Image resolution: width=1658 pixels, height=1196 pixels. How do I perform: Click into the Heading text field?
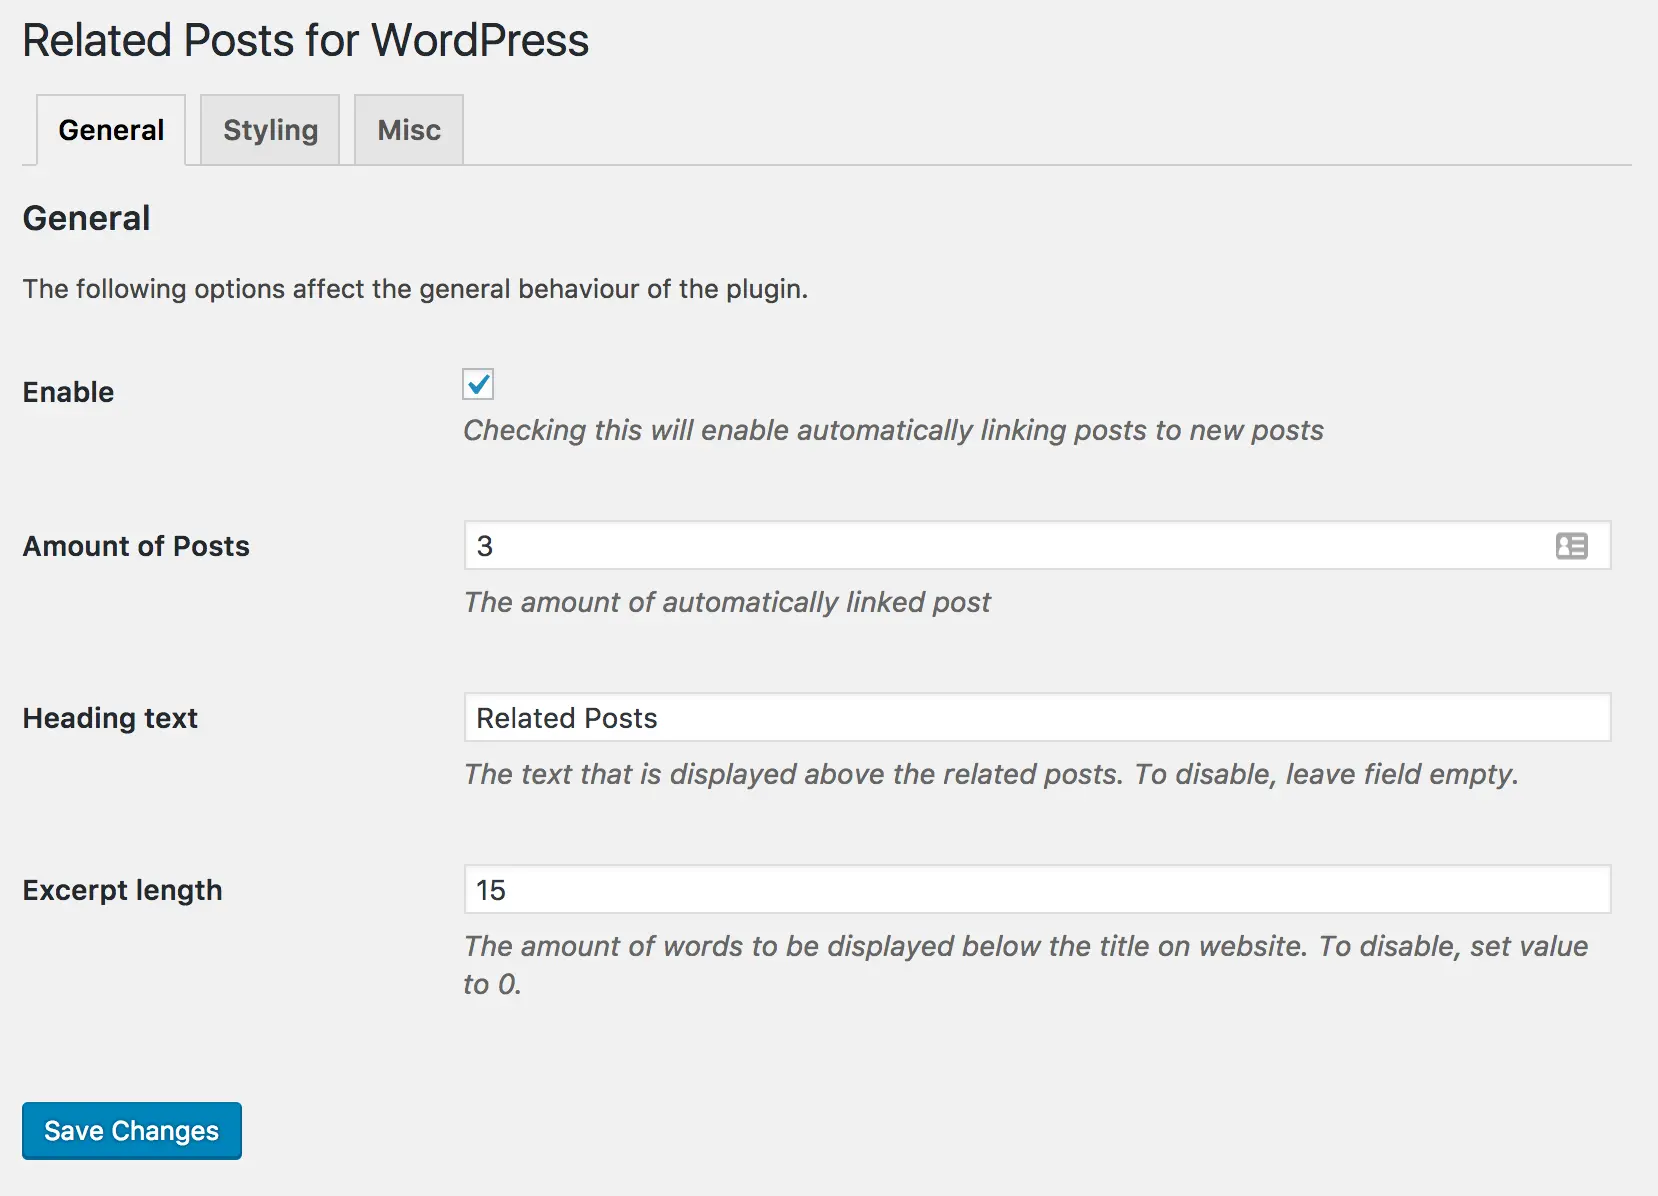point(1037,718)
